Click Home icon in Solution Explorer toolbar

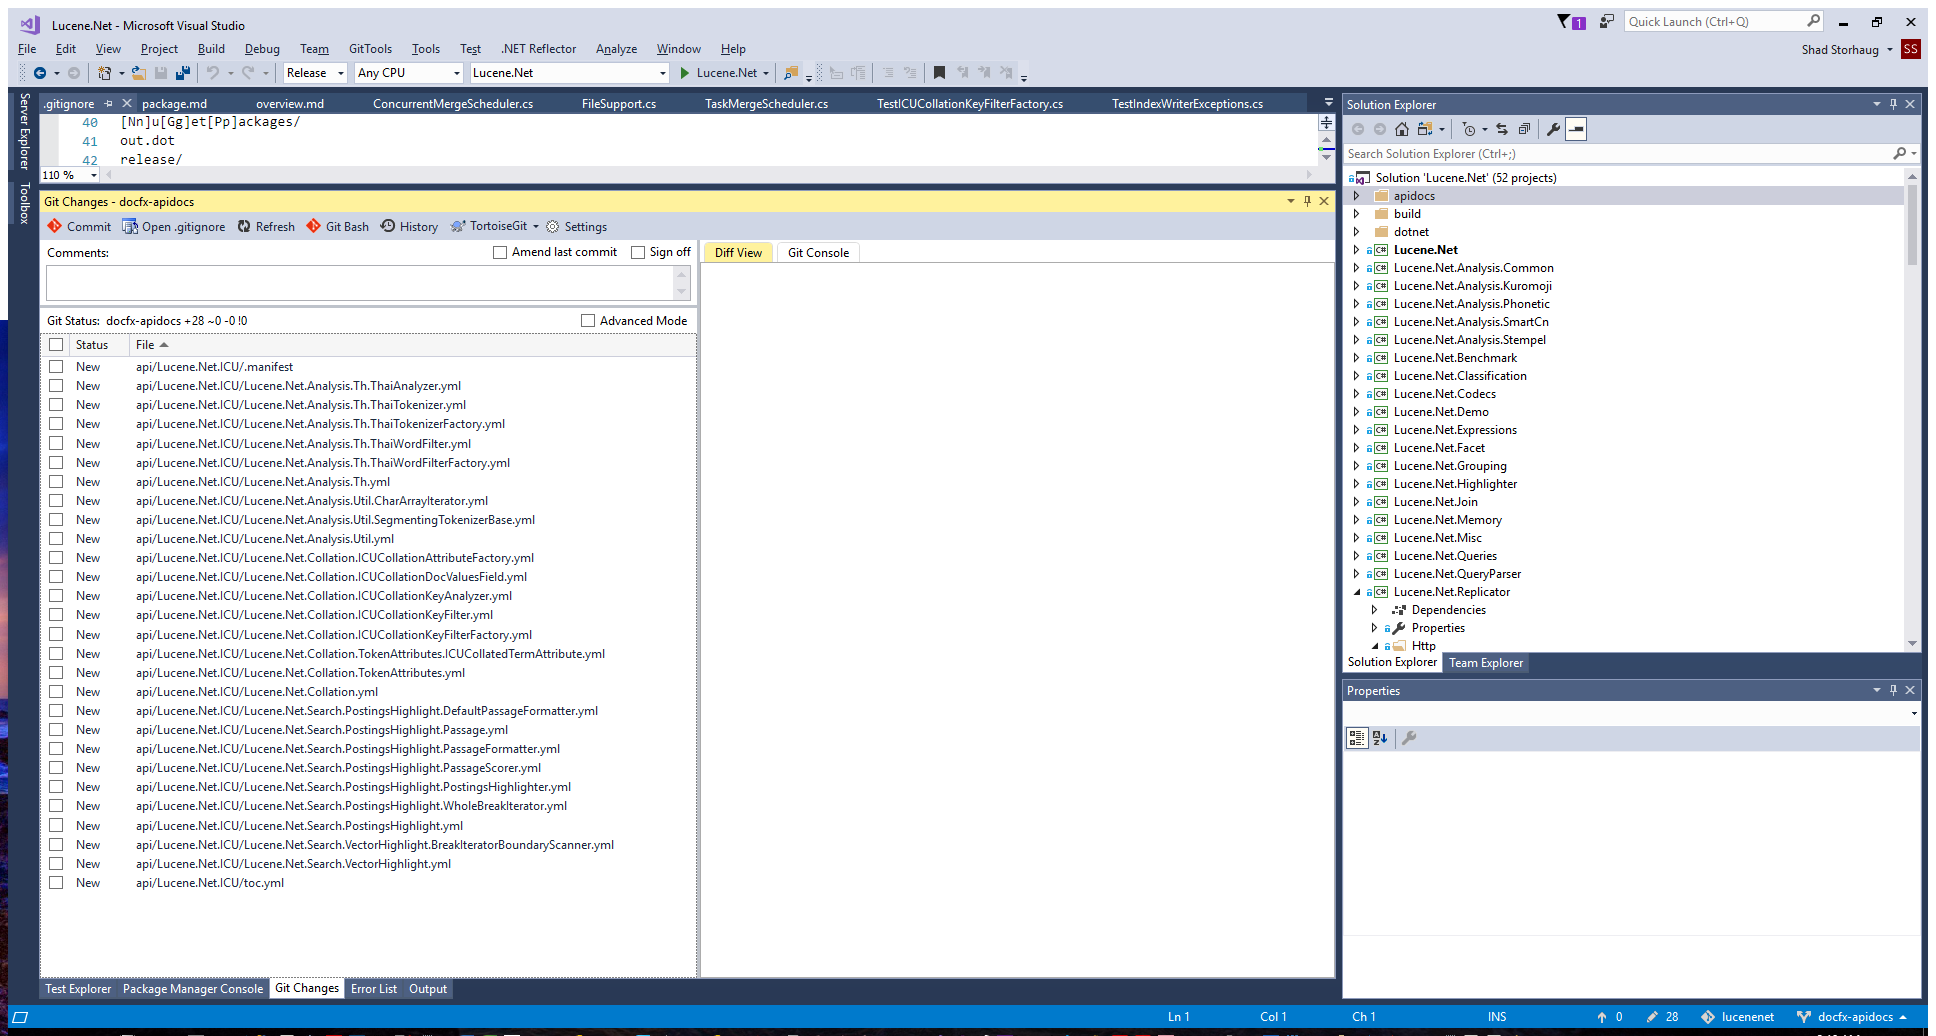1402,129
